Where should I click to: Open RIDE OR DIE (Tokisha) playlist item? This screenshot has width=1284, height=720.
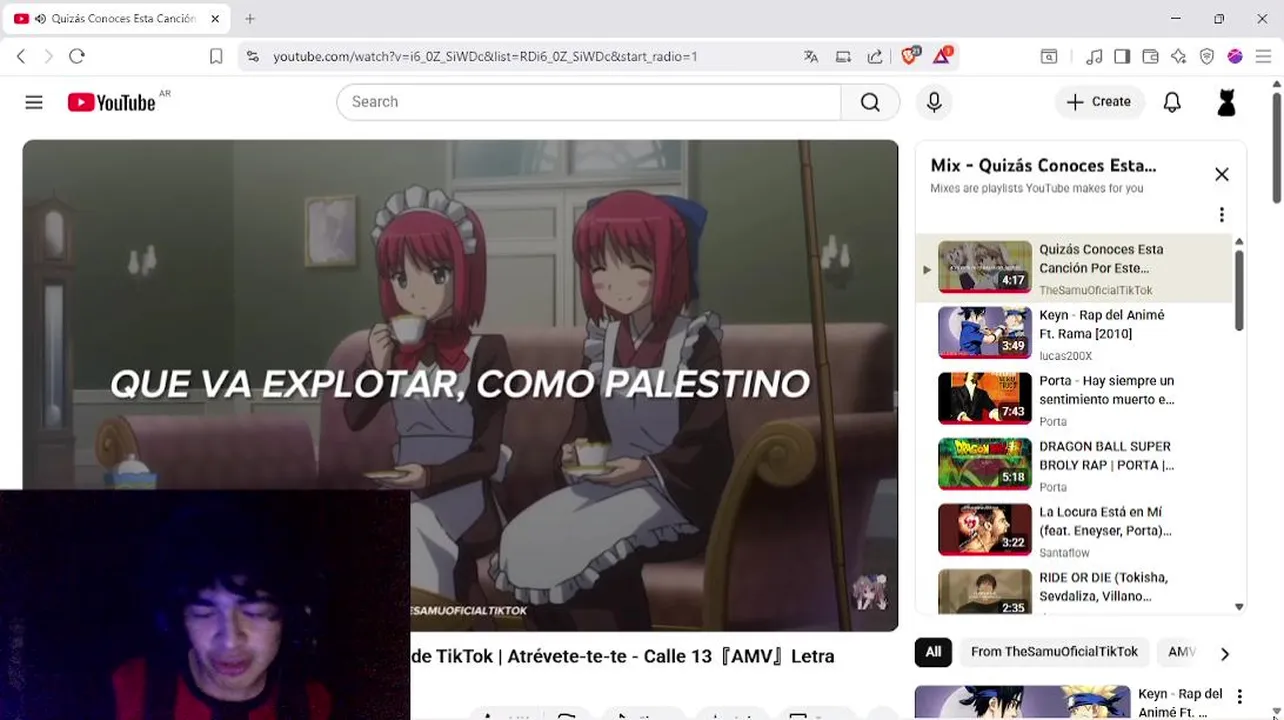tap(1073, 591)
